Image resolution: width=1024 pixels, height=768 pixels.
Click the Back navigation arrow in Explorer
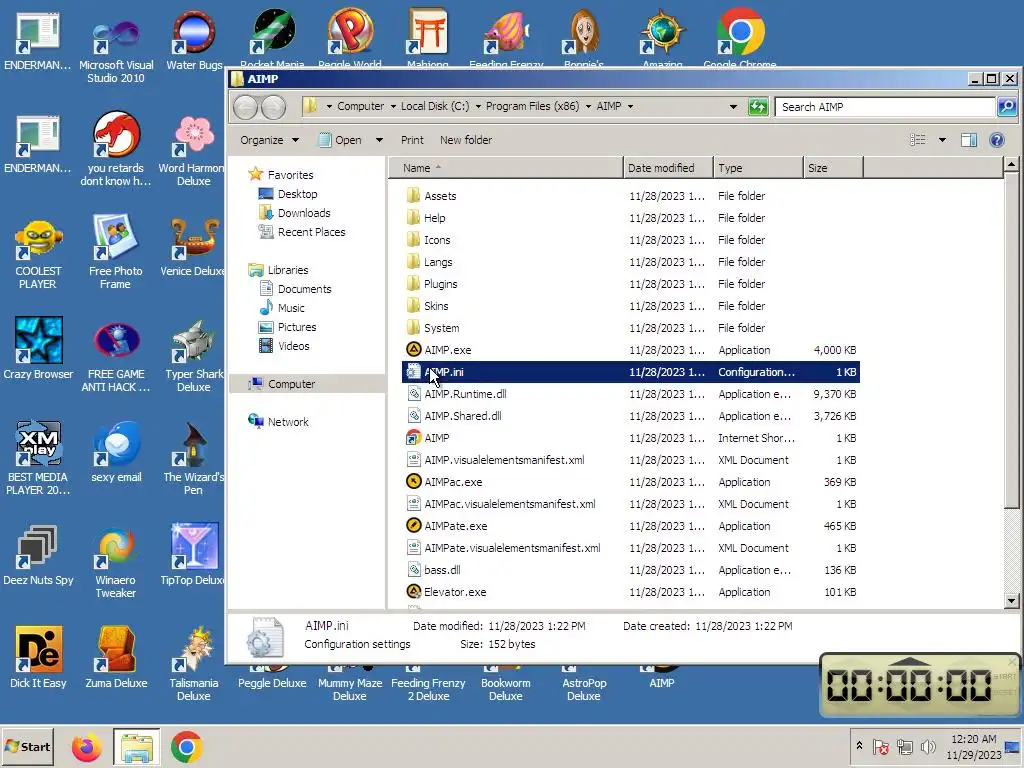point(246,106)
